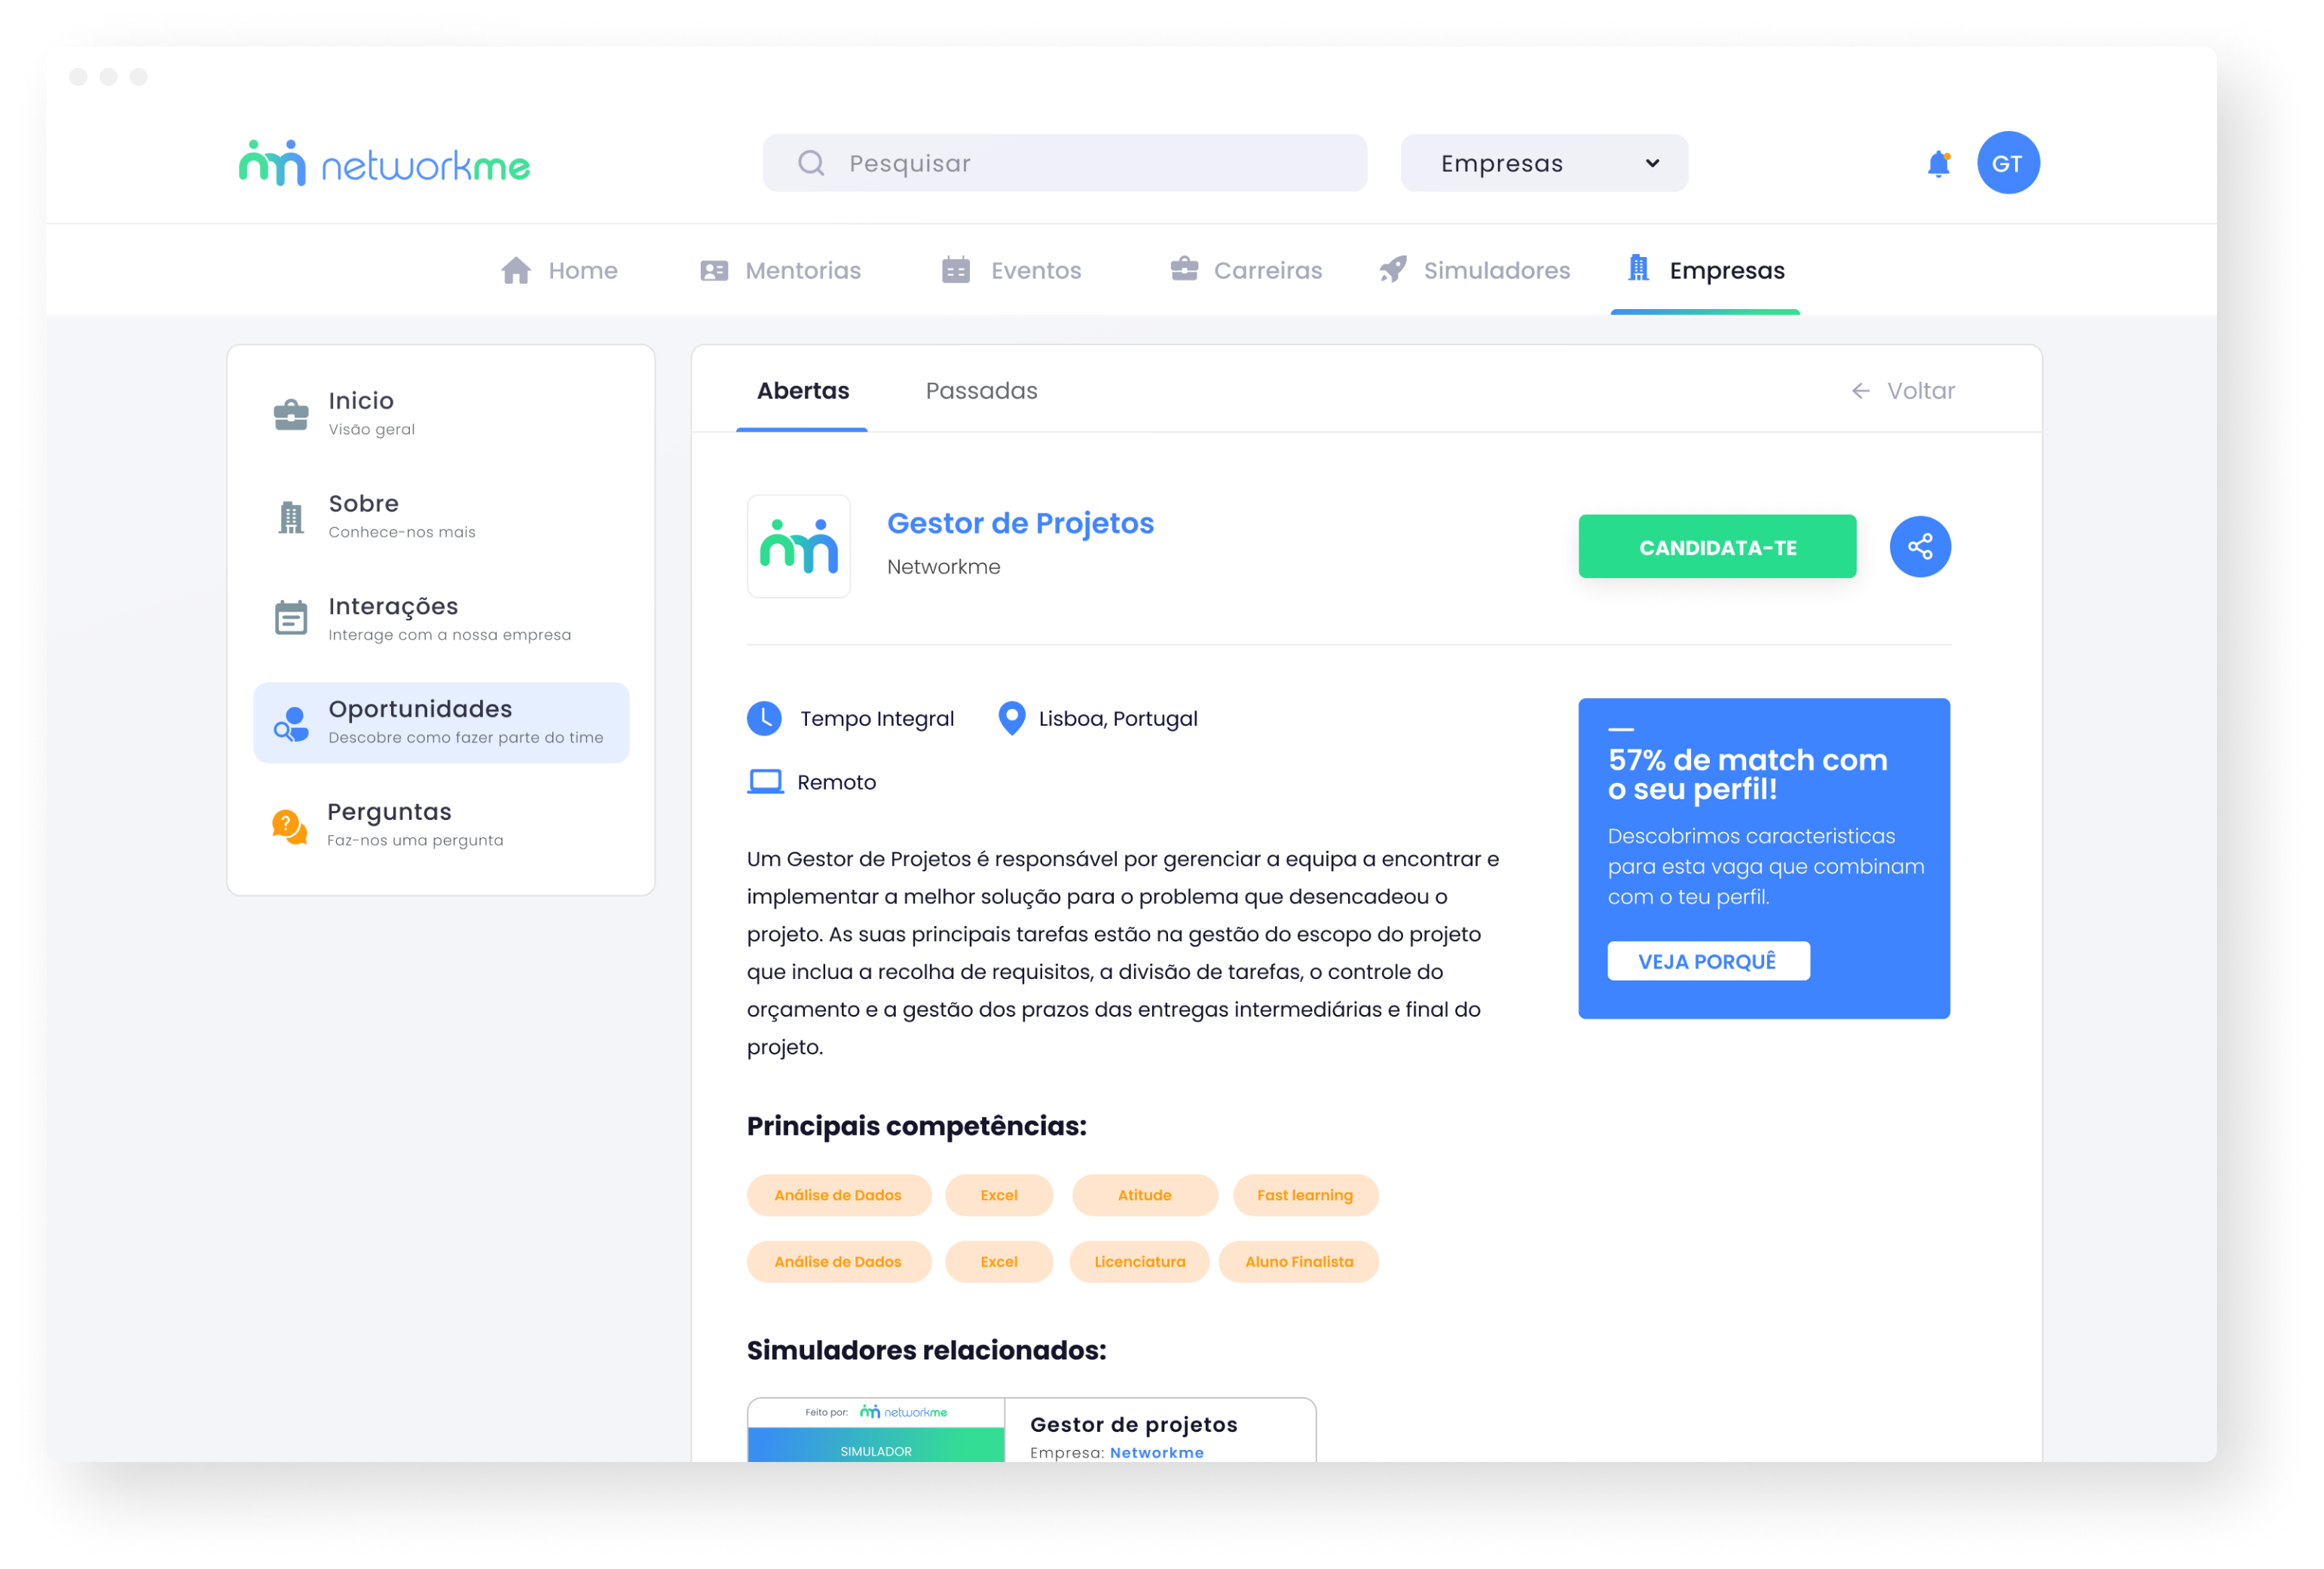Click the 'Networkme' company name under title
The image size is (2324, 1569).
943,567
